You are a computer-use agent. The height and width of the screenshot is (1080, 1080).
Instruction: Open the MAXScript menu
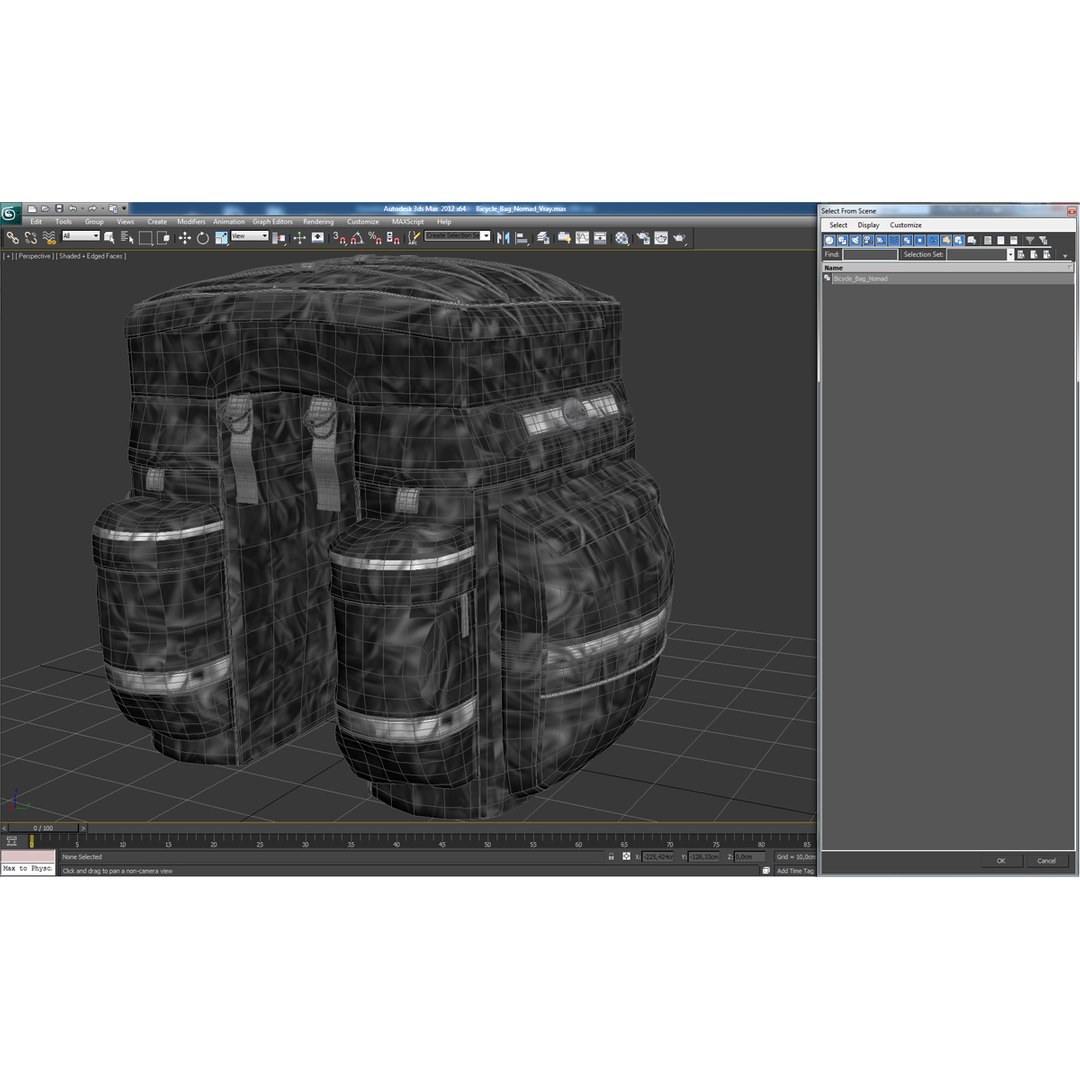pos(408,222)
